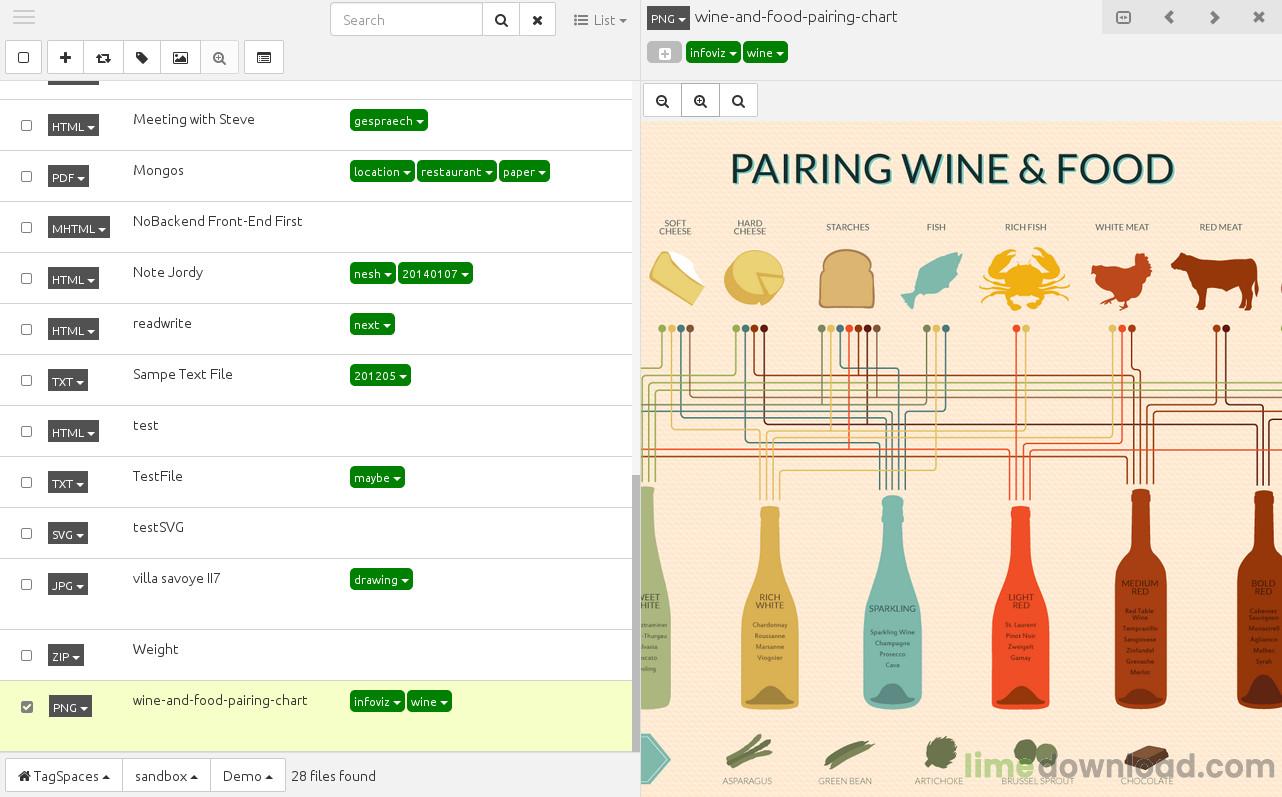Toggle the select-all checkbox button
1282x797 pixels.
(x=24, y=58)
